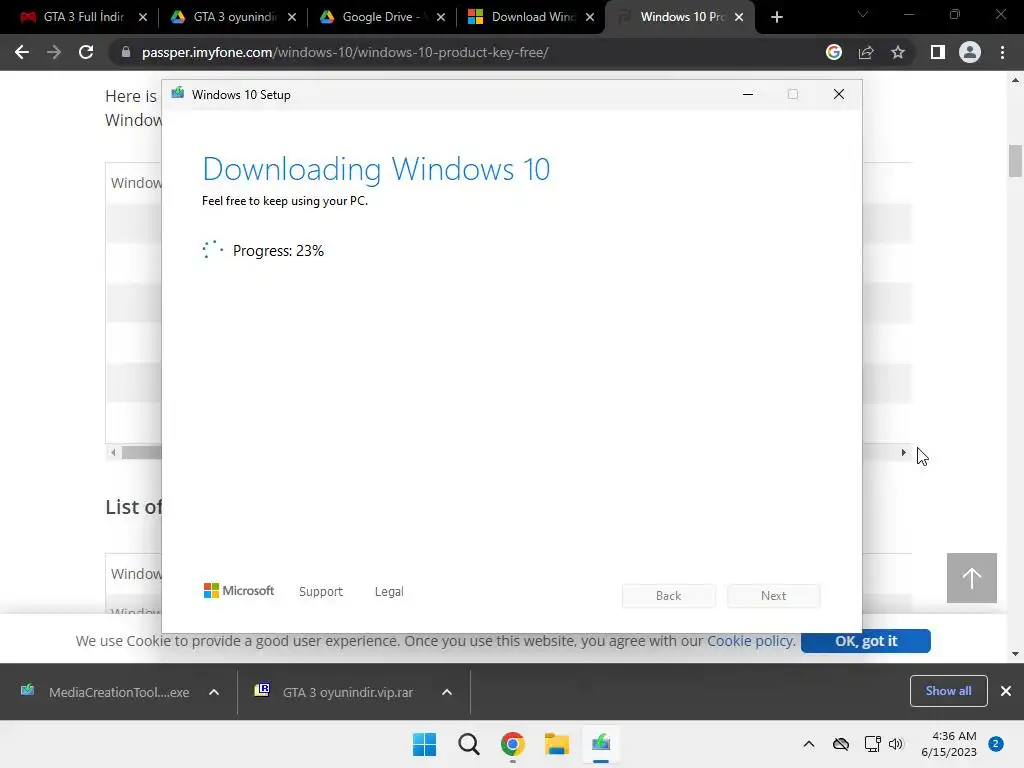The image size is (1024, 768).
Task: Accept cookies with OK, got it
Action: pyautogui.click(x=865, y=641)
